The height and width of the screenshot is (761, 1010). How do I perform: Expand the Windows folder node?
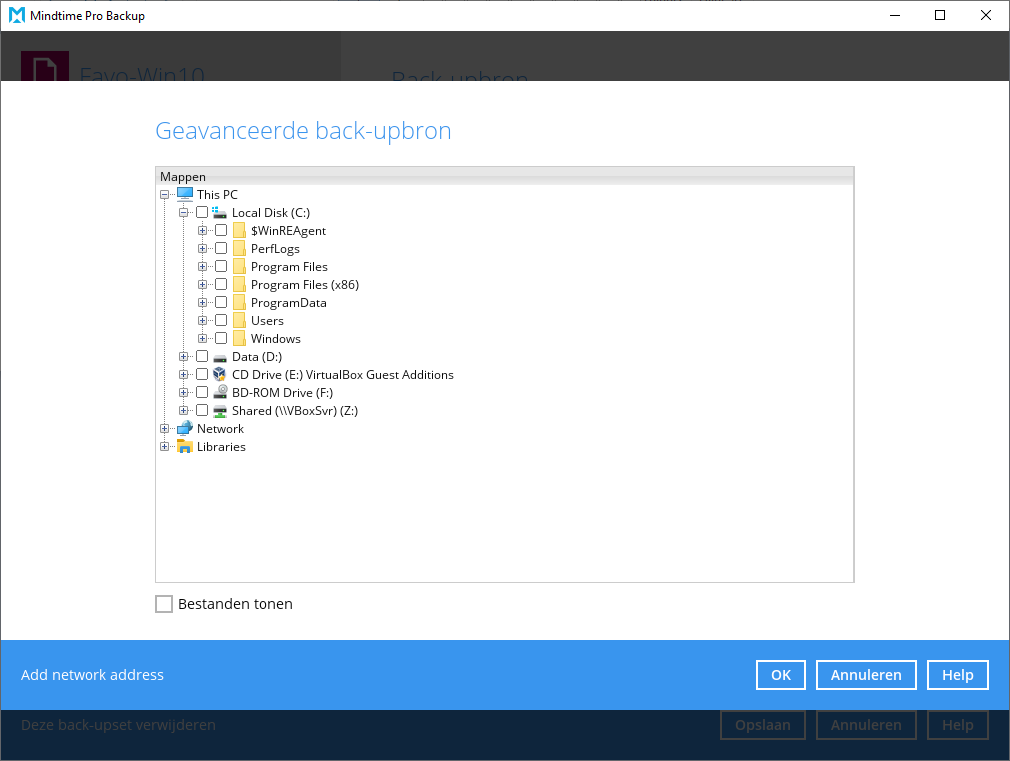point(202,339)
